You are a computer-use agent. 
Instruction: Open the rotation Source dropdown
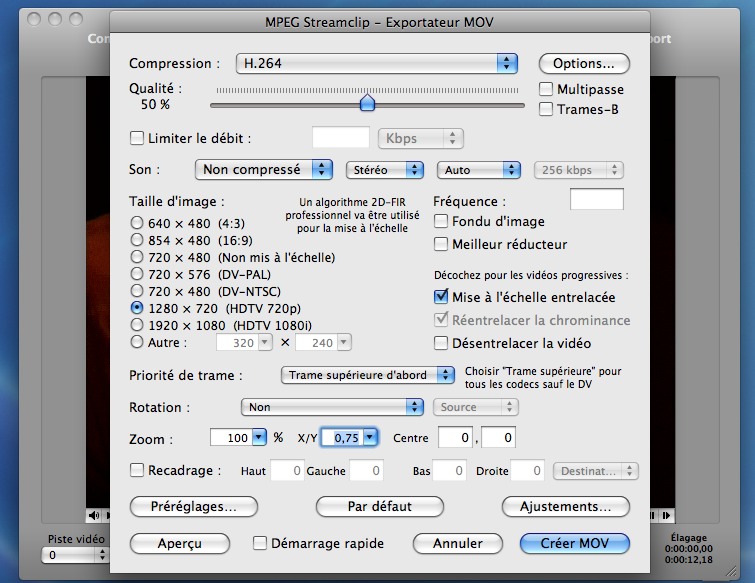click(476, 407)
